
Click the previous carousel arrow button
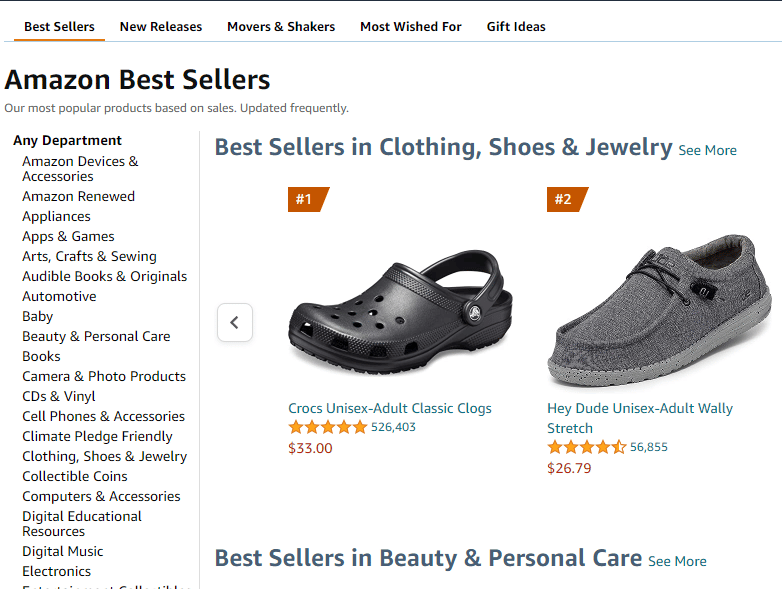coord(235,323)
